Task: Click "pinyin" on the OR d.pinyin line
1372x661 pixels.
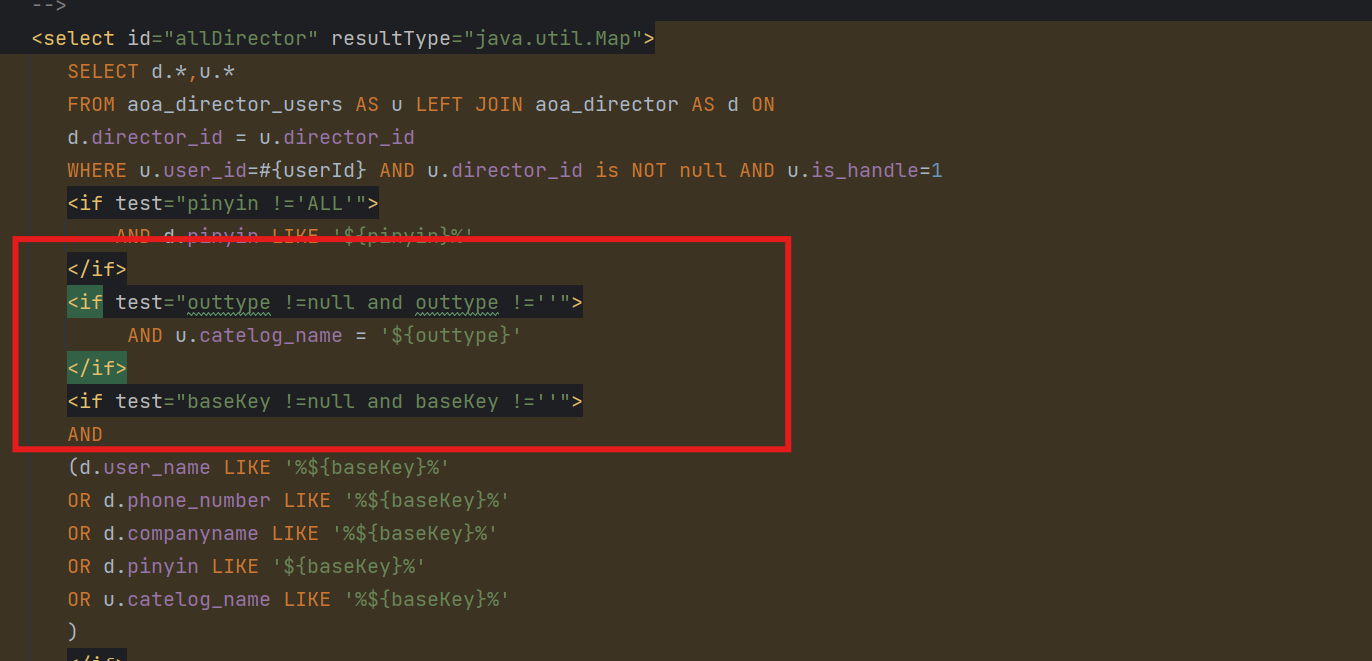Action: (163, 567)
